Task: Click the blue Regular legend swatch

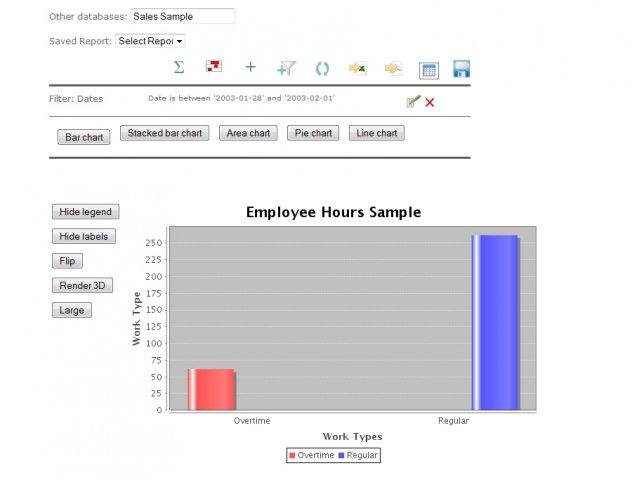Action: point(341,455)
